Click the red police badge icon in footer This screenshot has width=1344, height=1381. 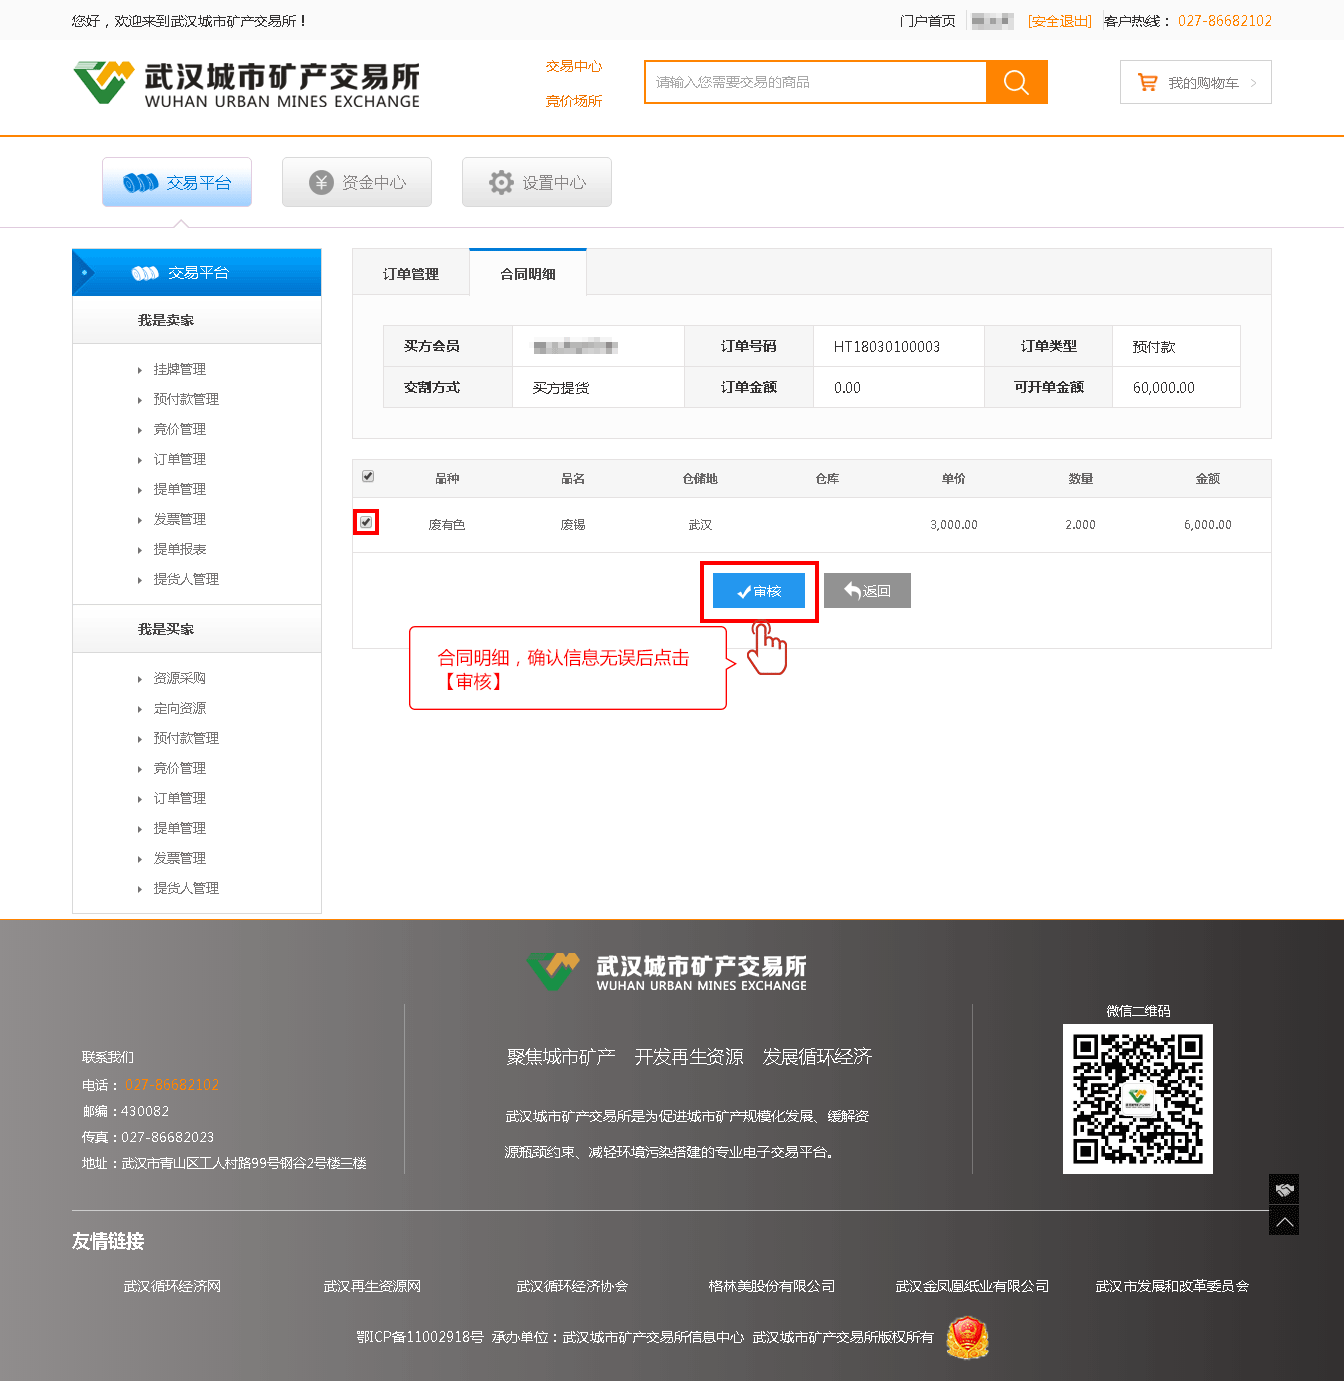pyautogui.click(x=967, y=1337)
